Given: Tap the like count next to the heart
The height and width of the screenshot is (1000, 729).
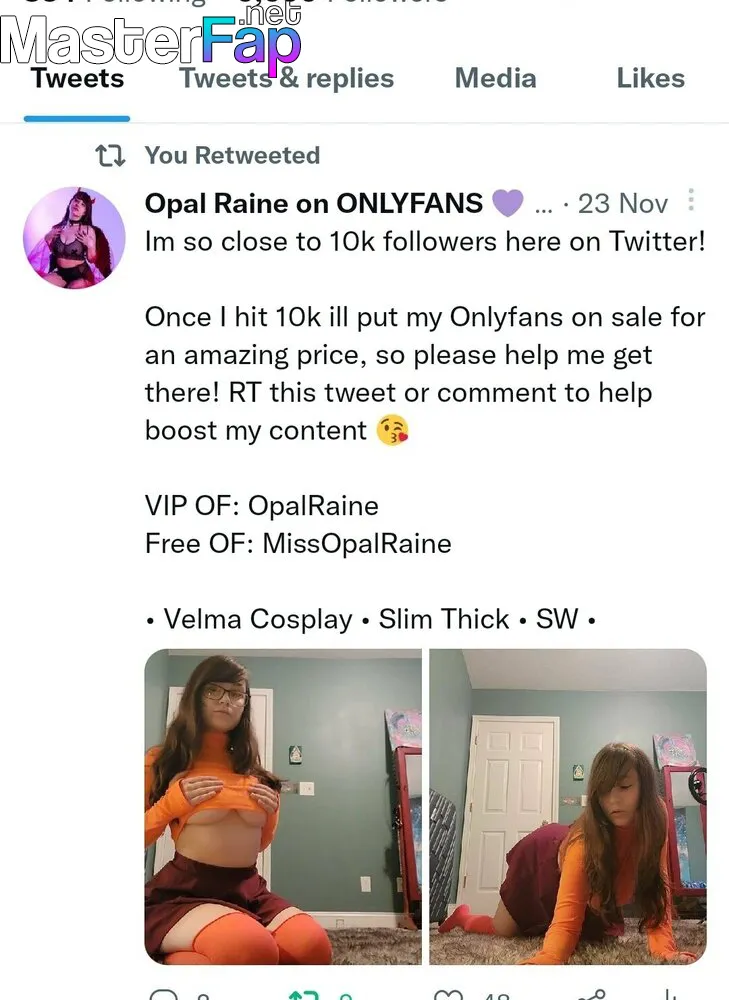Looking at the screenshot, I should 496,996.
